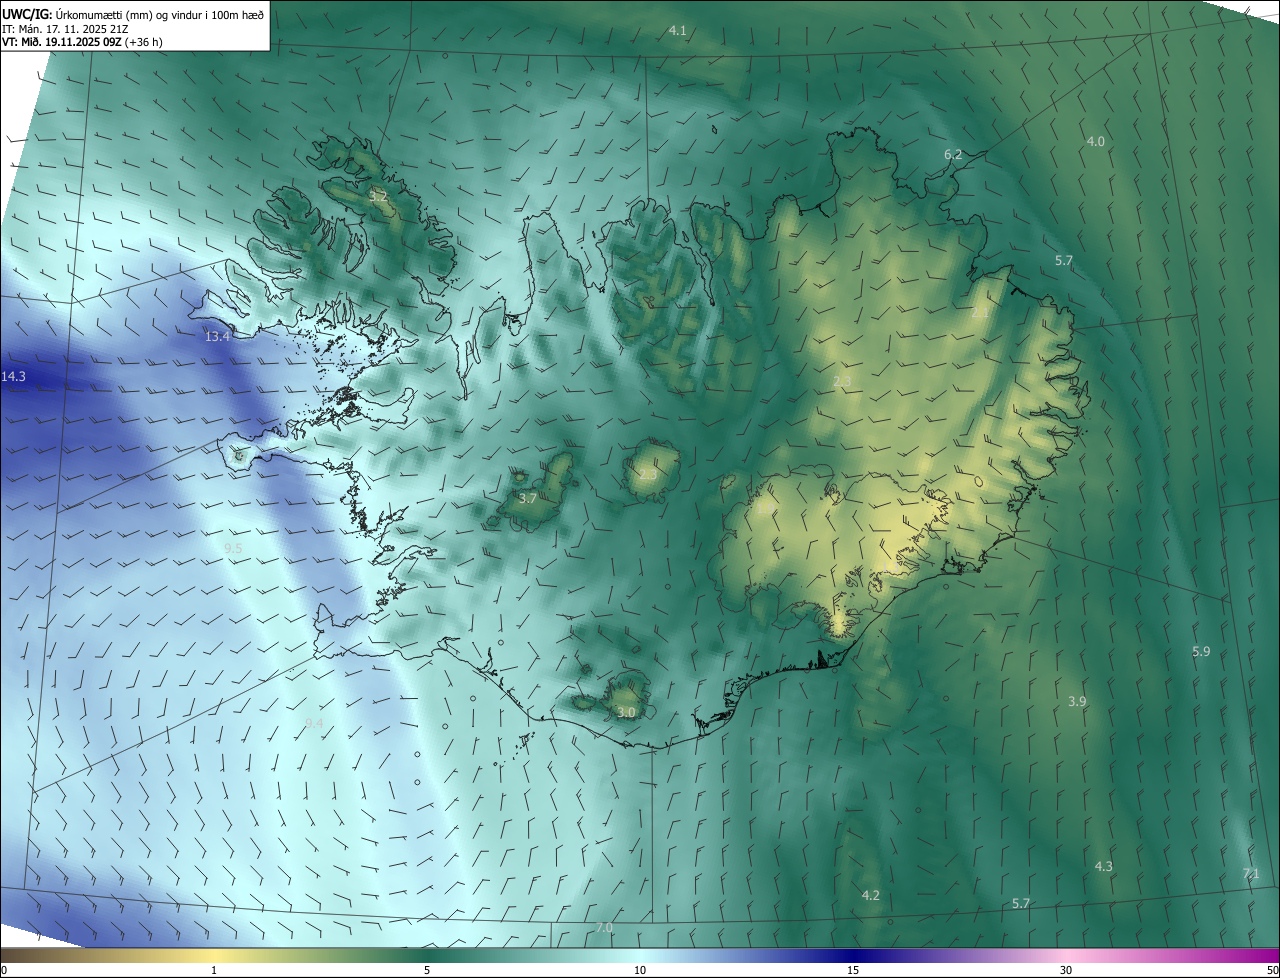The width and height of the screenshot is (1280, 978).
Task: Click the 4.0 value label
Action: pos(1096,142)
